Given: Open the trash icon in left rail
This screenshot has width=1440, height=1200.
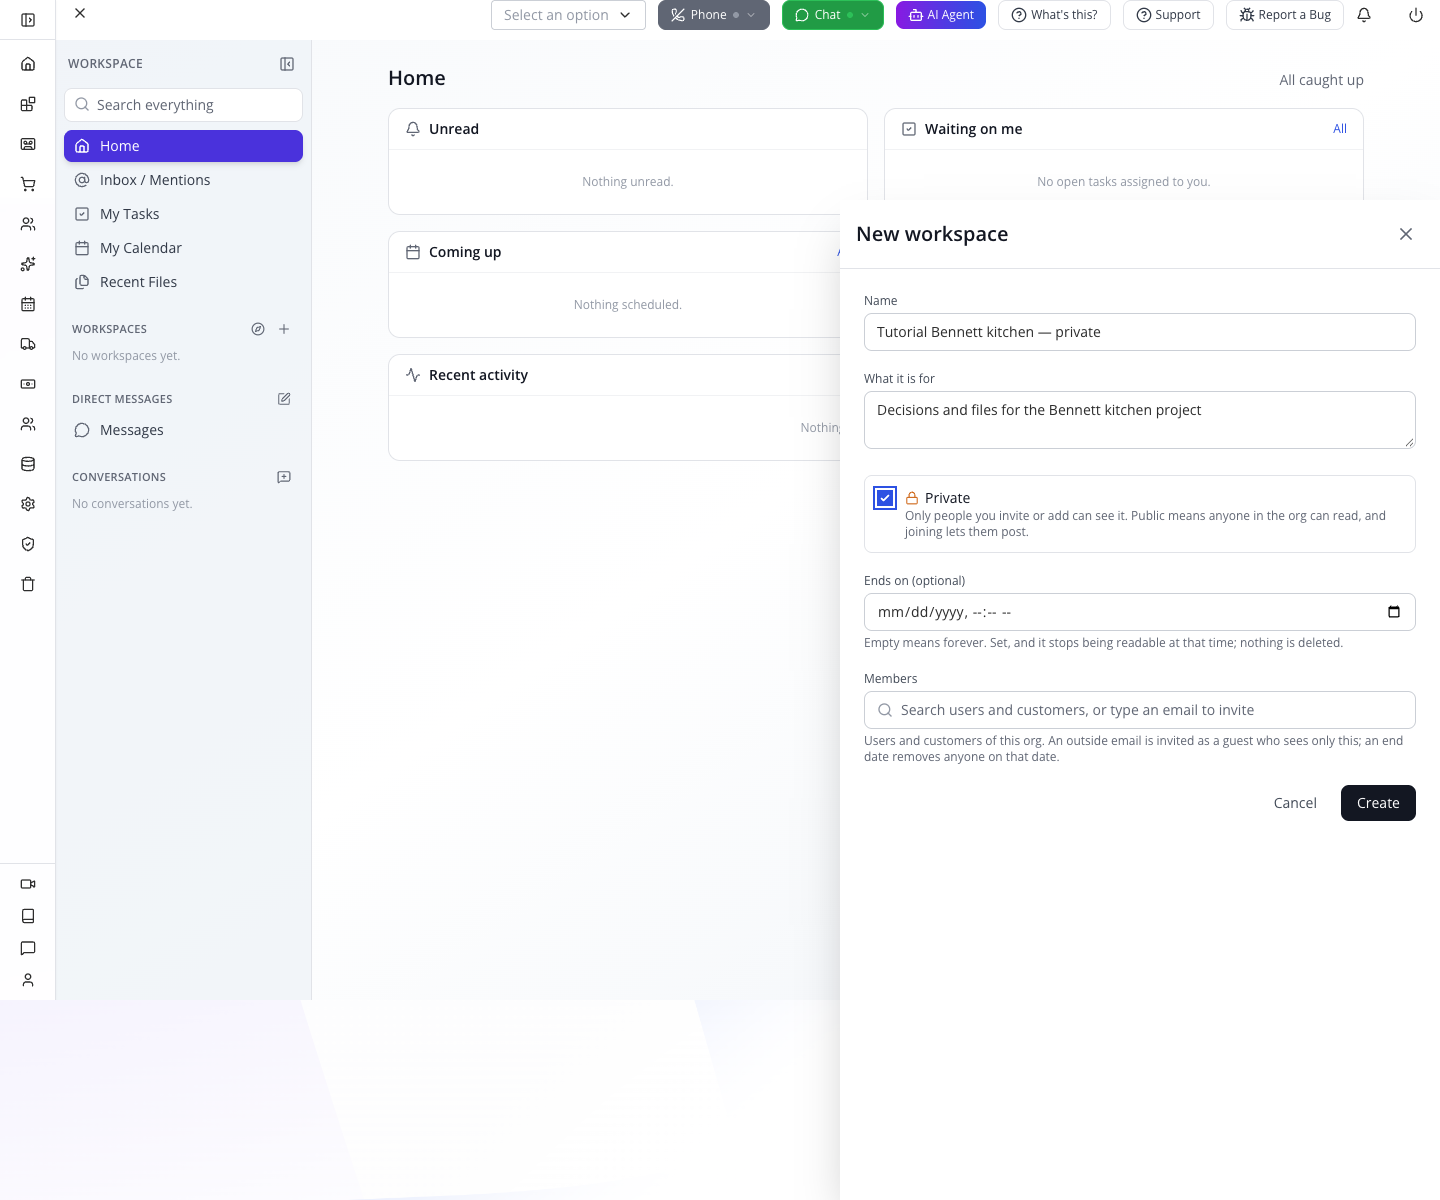Looking at the screenshot, I should (28, 584).
